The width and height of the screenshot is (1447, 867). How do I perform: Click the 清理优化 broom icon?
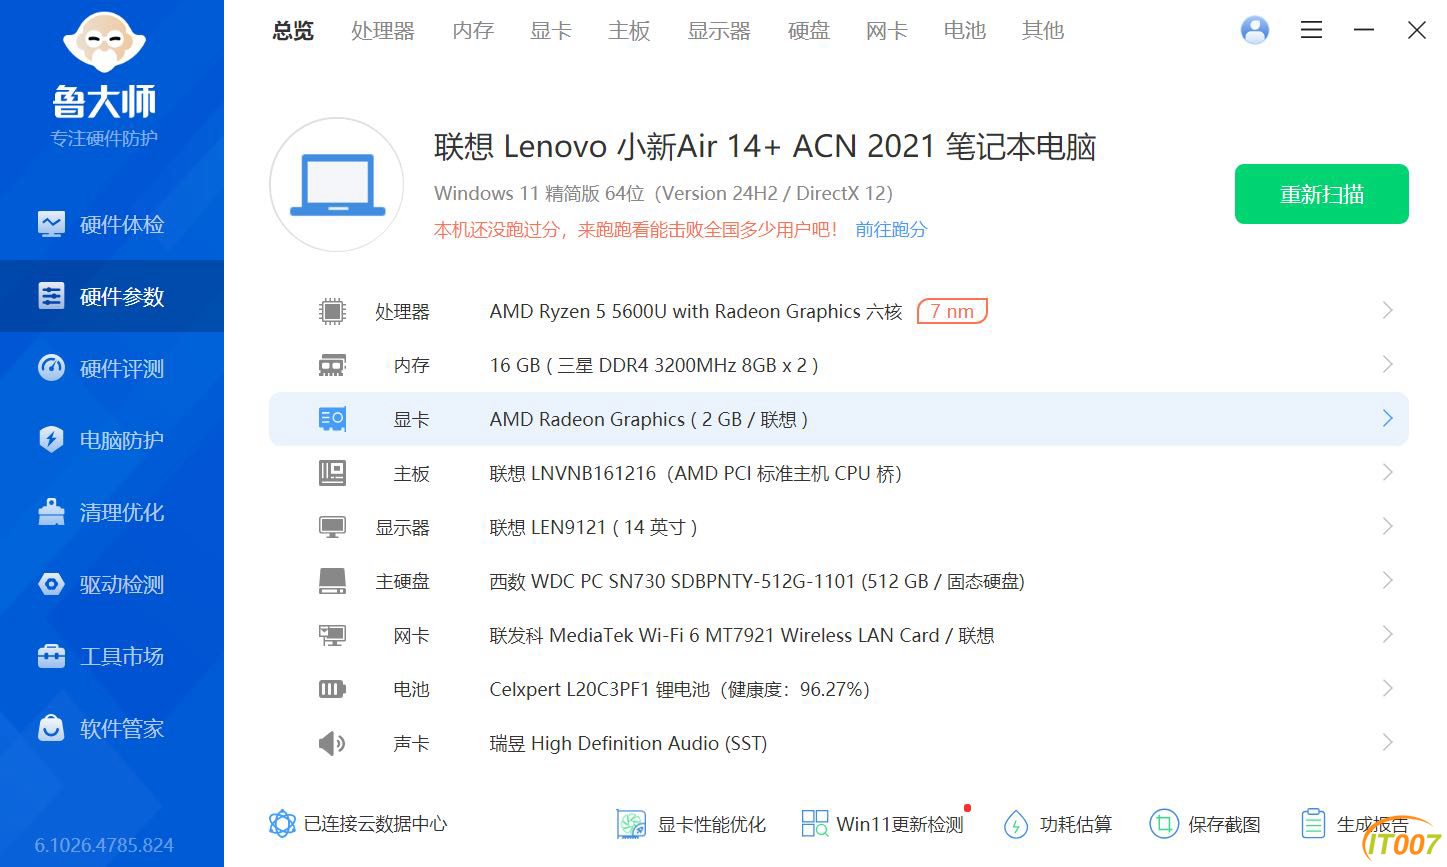click(51, 512)
